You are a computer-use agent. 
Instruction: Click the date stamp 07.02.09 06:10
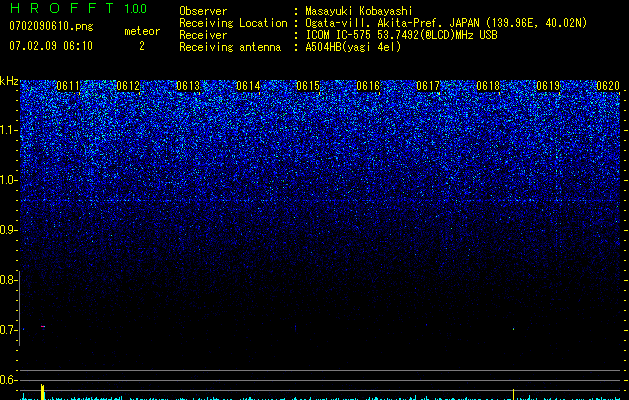pos(51,46)
